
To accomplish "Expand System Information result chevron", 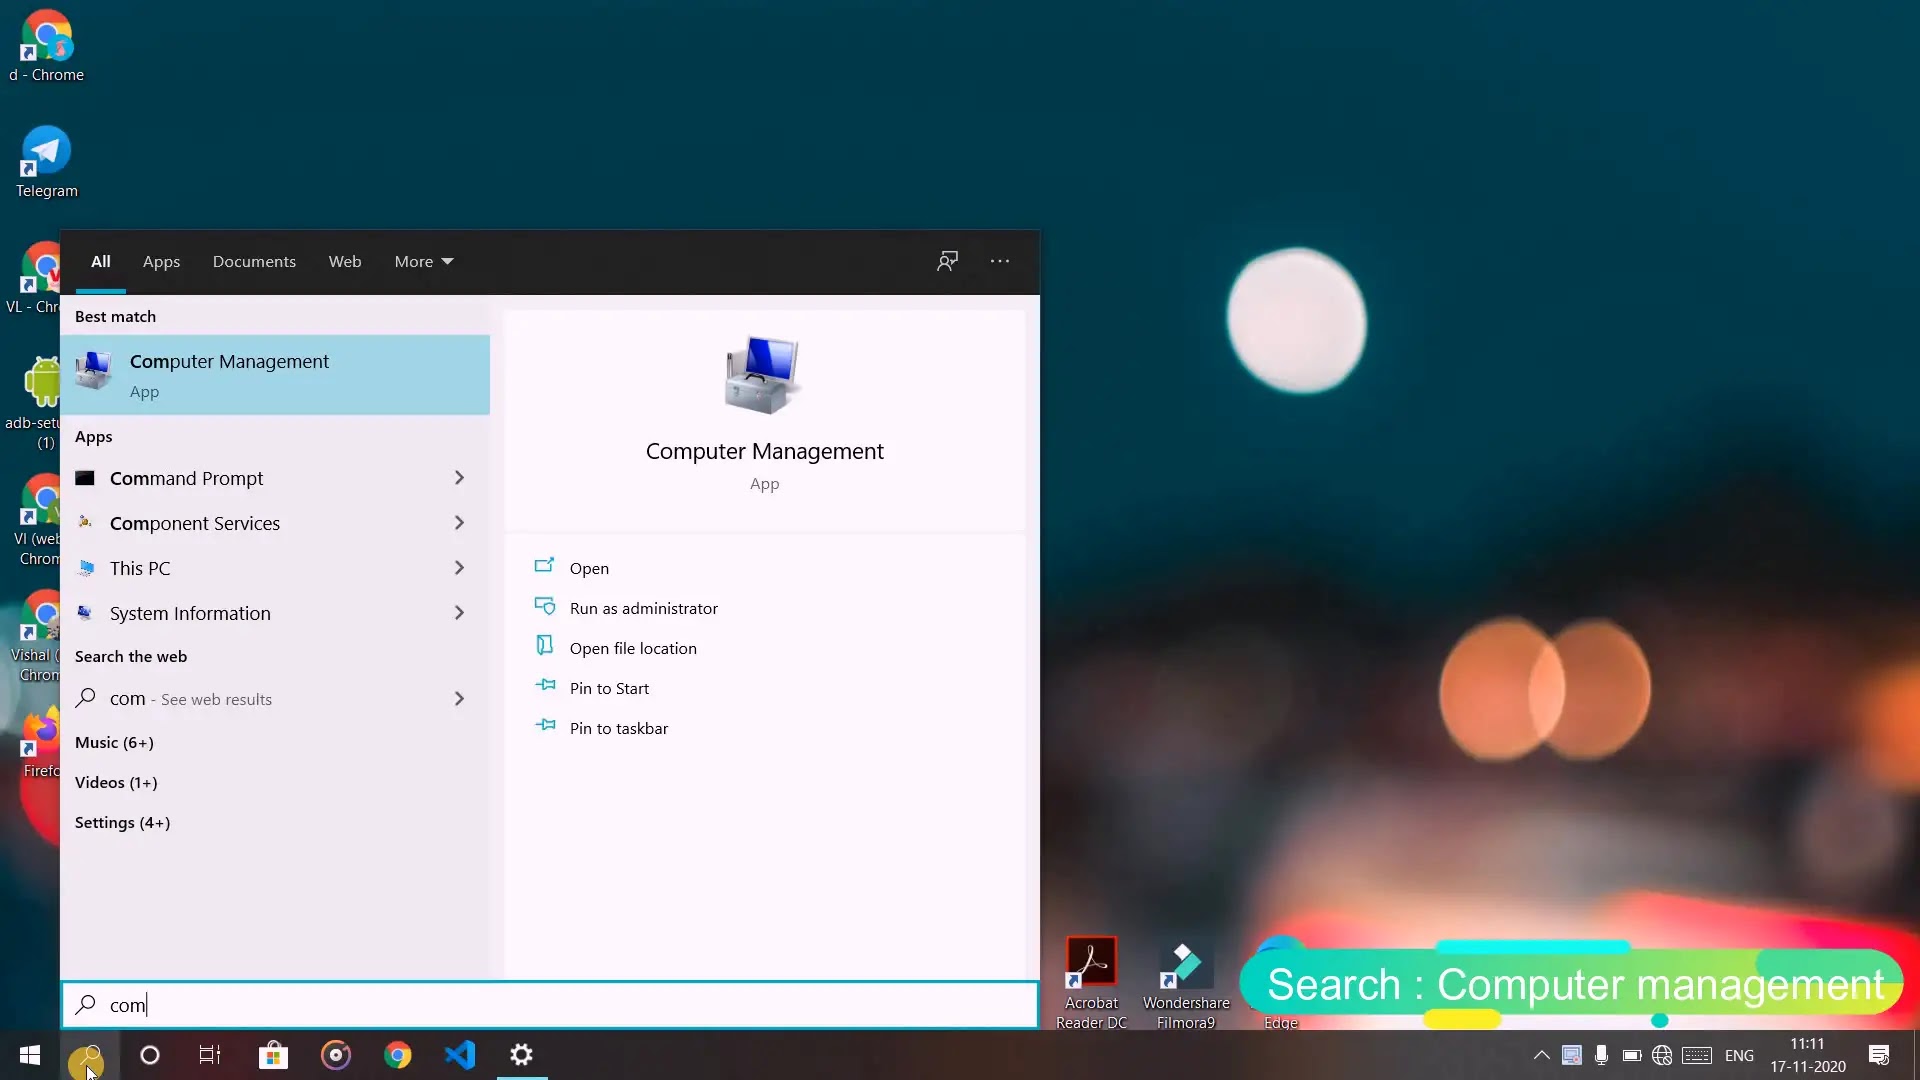I will click(x=459, y=613).
